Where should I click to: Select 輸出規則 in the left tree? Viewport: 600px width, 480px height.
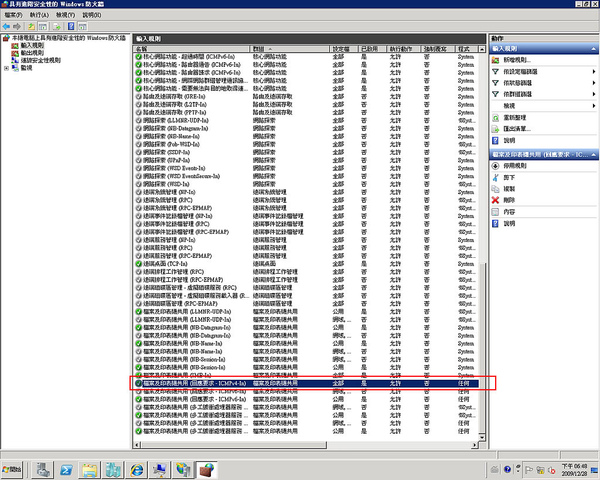tap(32, 53)
